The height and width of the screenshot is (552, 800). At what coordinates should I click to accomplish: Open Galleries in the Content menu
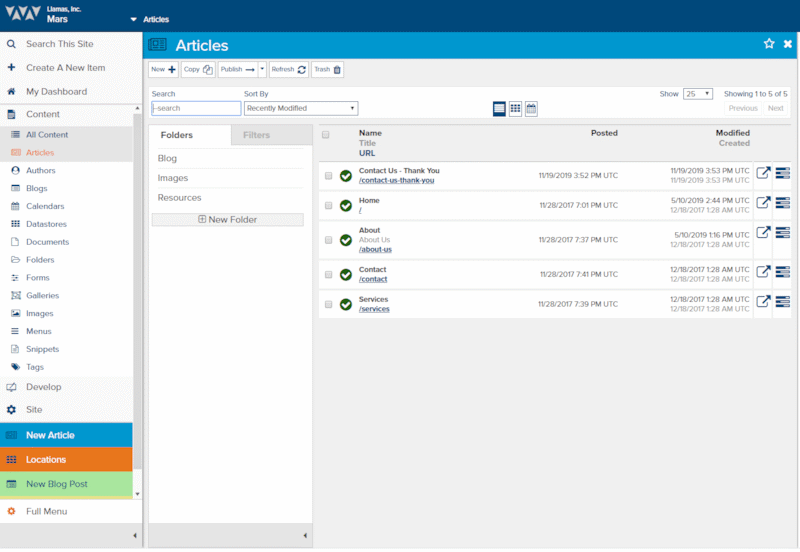(42, 295)
